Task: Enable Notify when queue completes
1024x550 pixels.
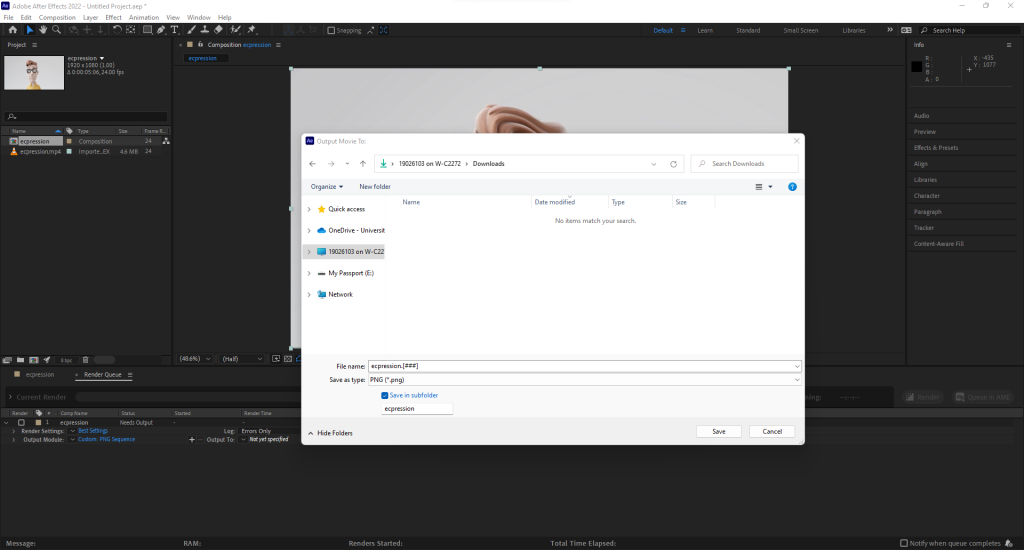Action: 904,543
